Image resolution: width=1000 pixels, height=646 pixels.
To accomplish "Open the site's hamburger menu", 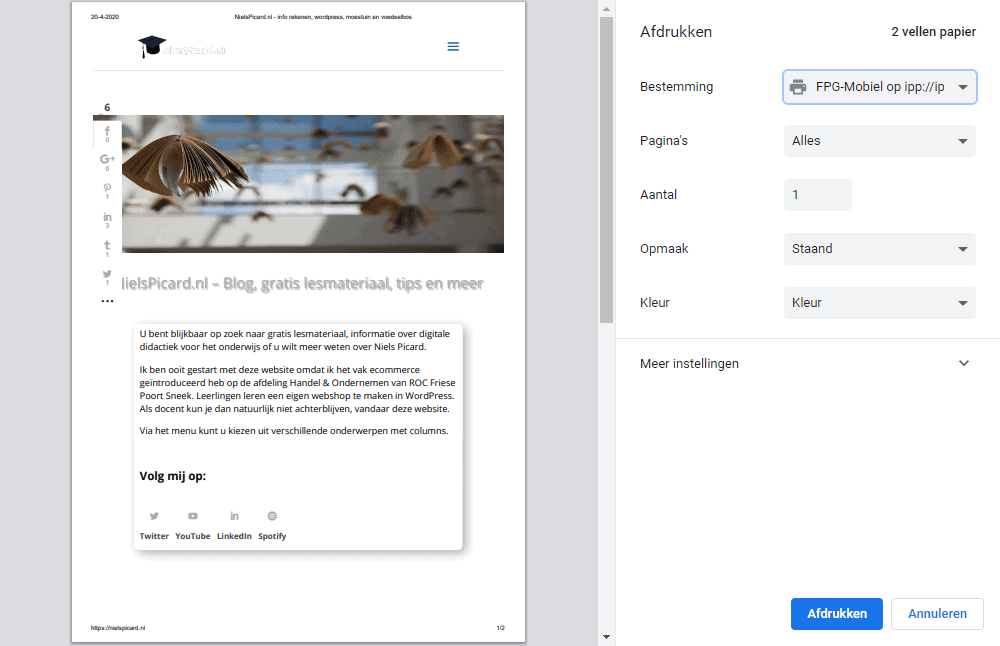I will [x=453, y=46].
